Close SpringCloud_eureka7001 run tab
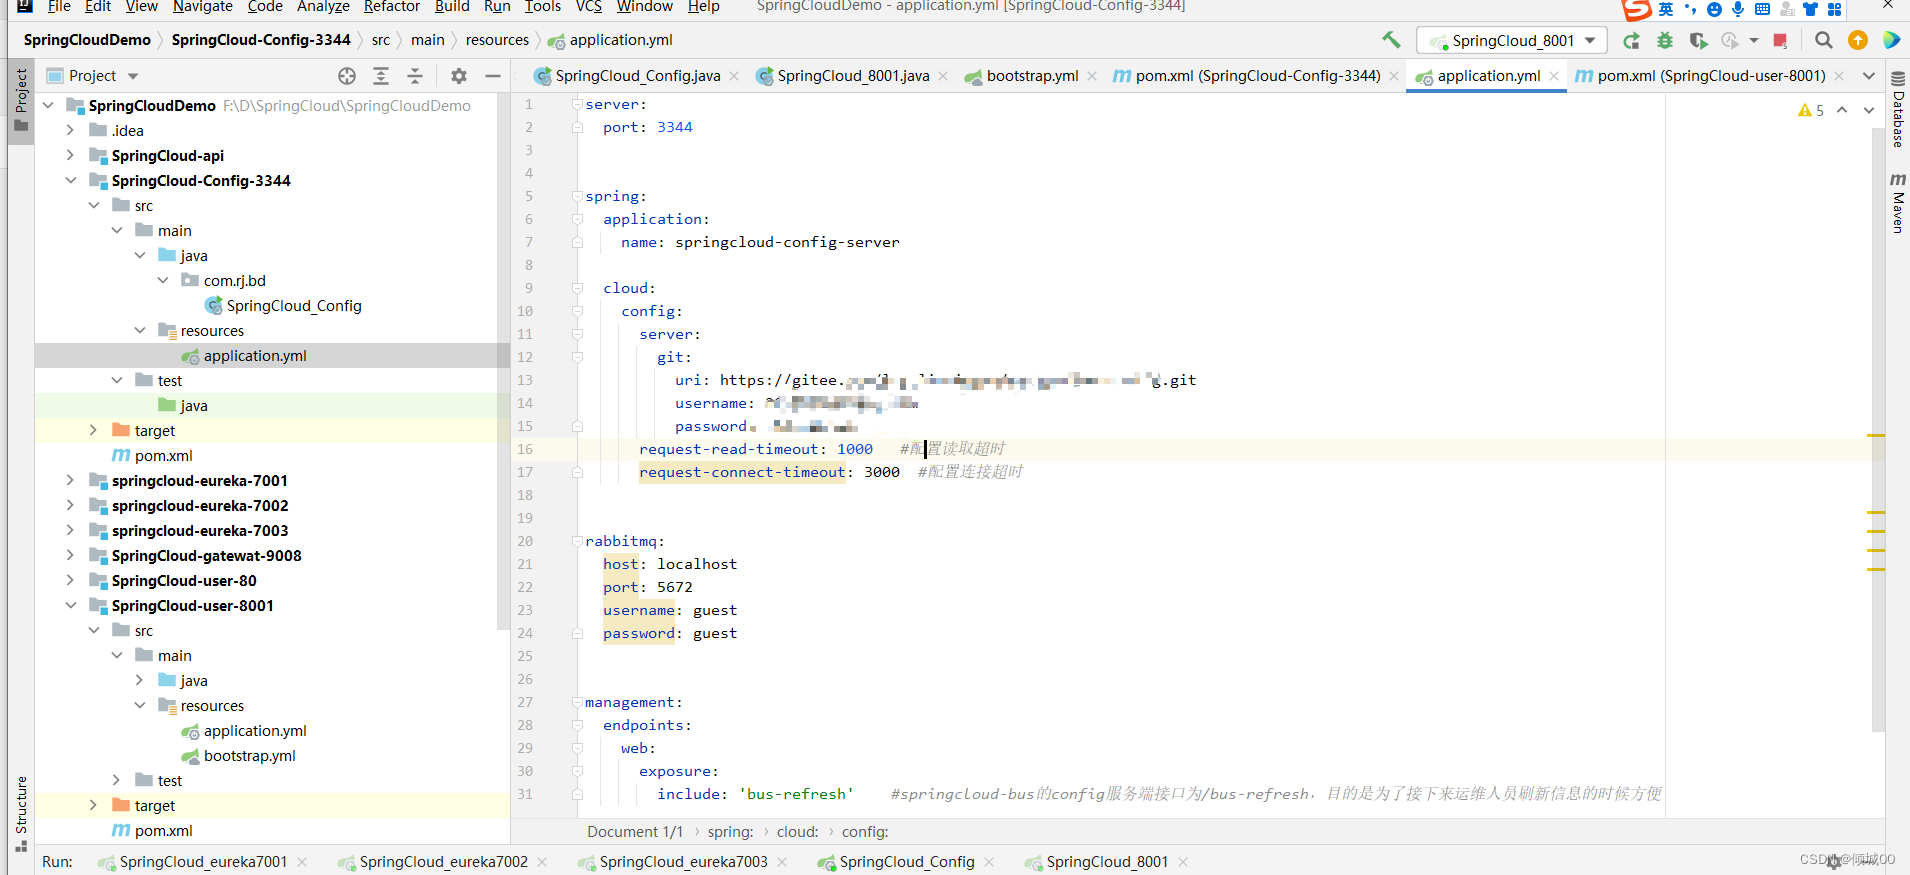 click(302, 862)
